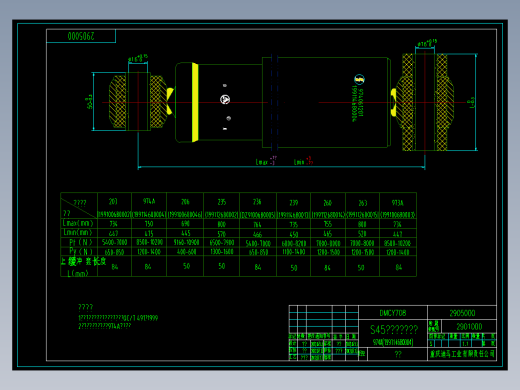Viewport: 520px width, 390px height.
Task: Click the L(mm) buffer length row label
Action: tap(78, 273)
